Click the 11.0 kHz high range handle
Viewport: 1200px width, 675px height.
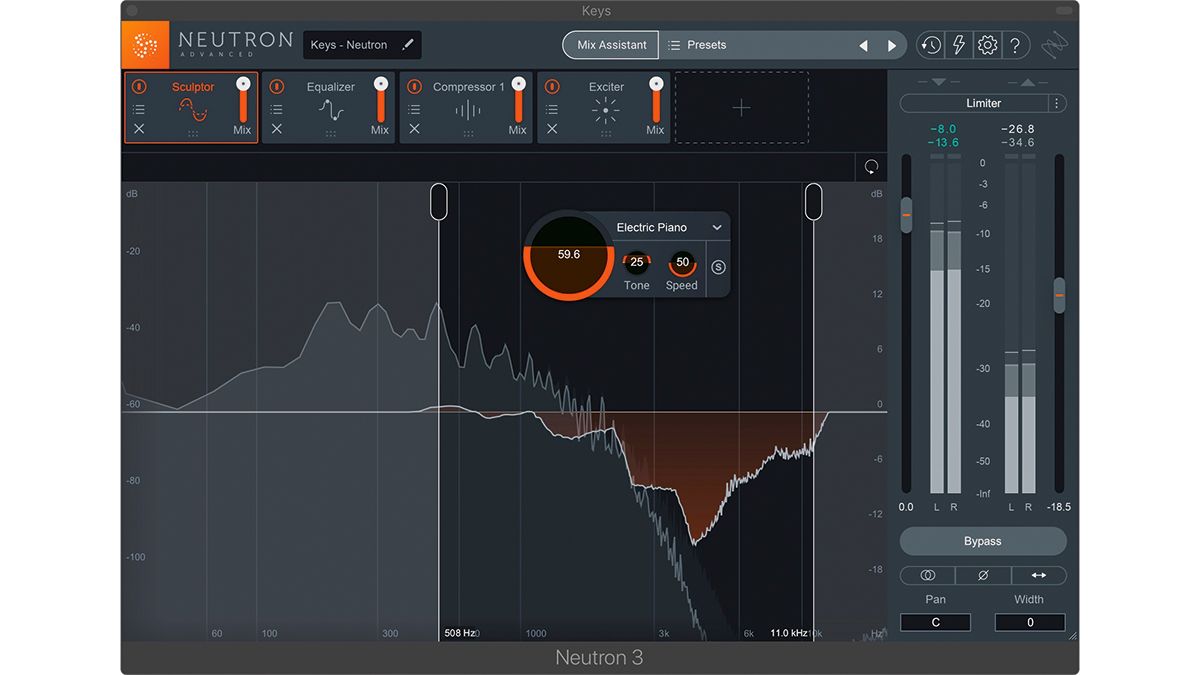coord(814,201)
